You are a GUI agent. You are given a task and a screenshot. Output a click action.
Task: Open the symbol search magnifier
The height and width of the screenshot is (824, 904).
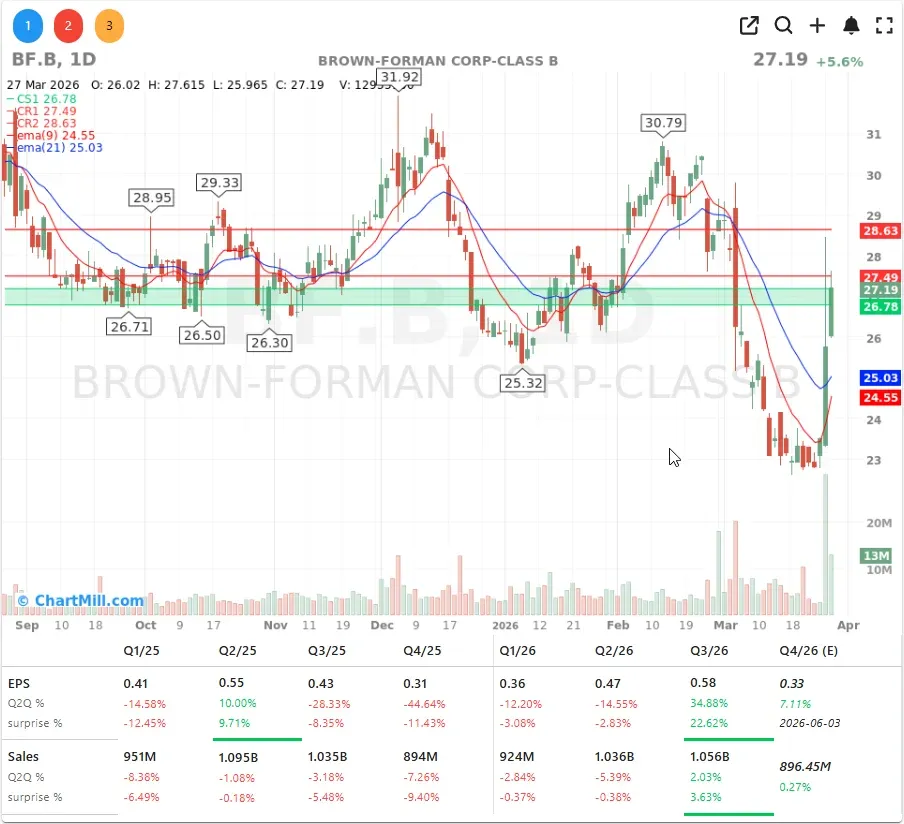(784, 25)
